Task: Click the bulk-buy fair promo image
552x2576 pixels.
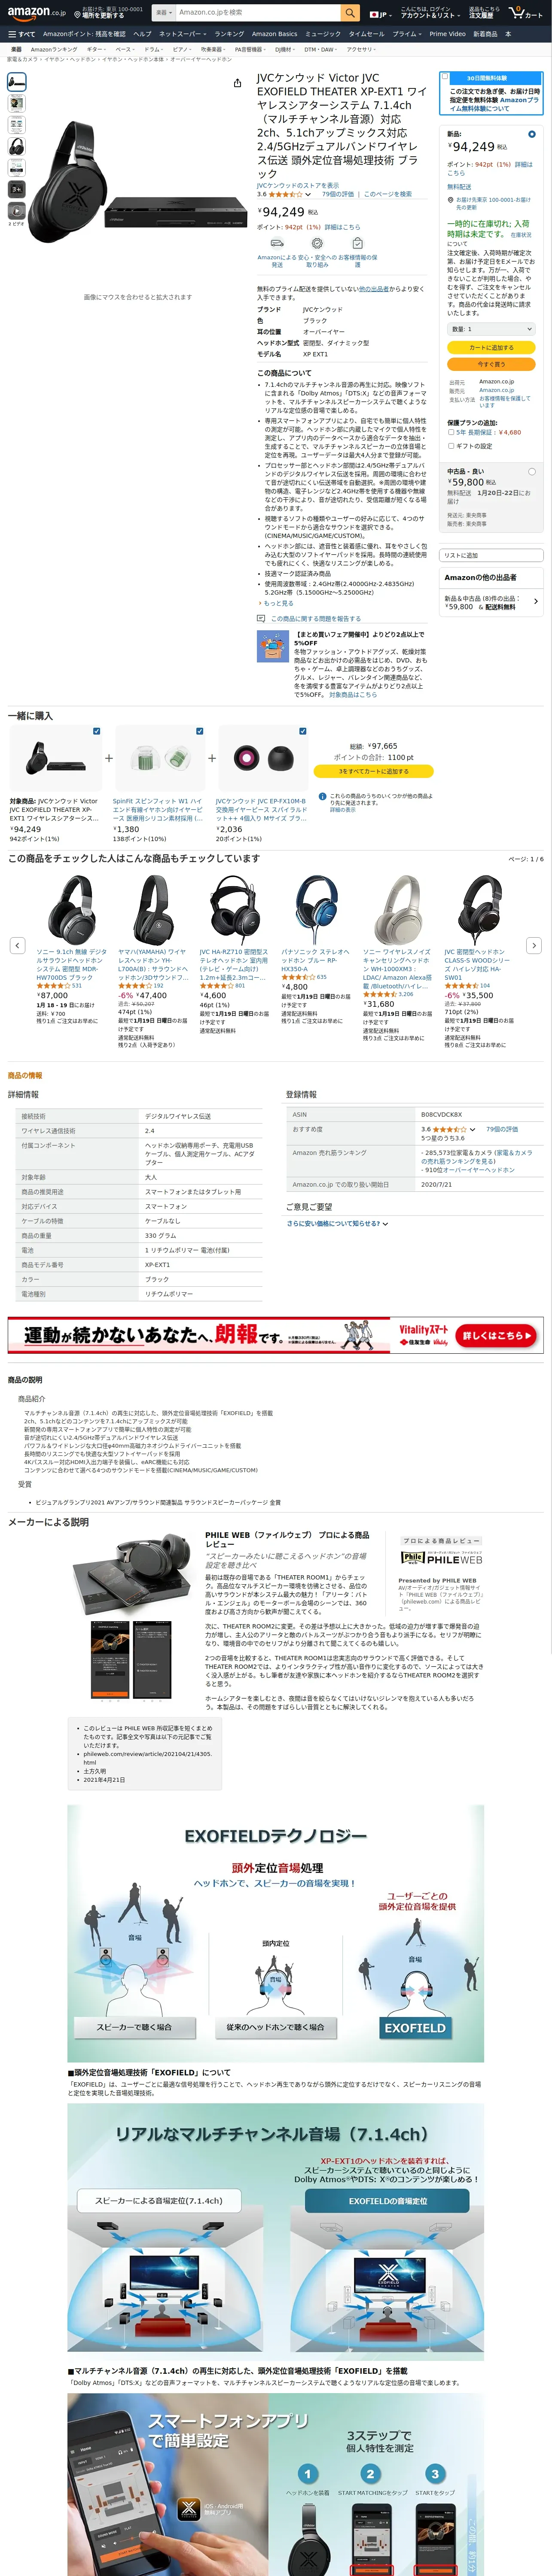Action: tap(273, 647)
